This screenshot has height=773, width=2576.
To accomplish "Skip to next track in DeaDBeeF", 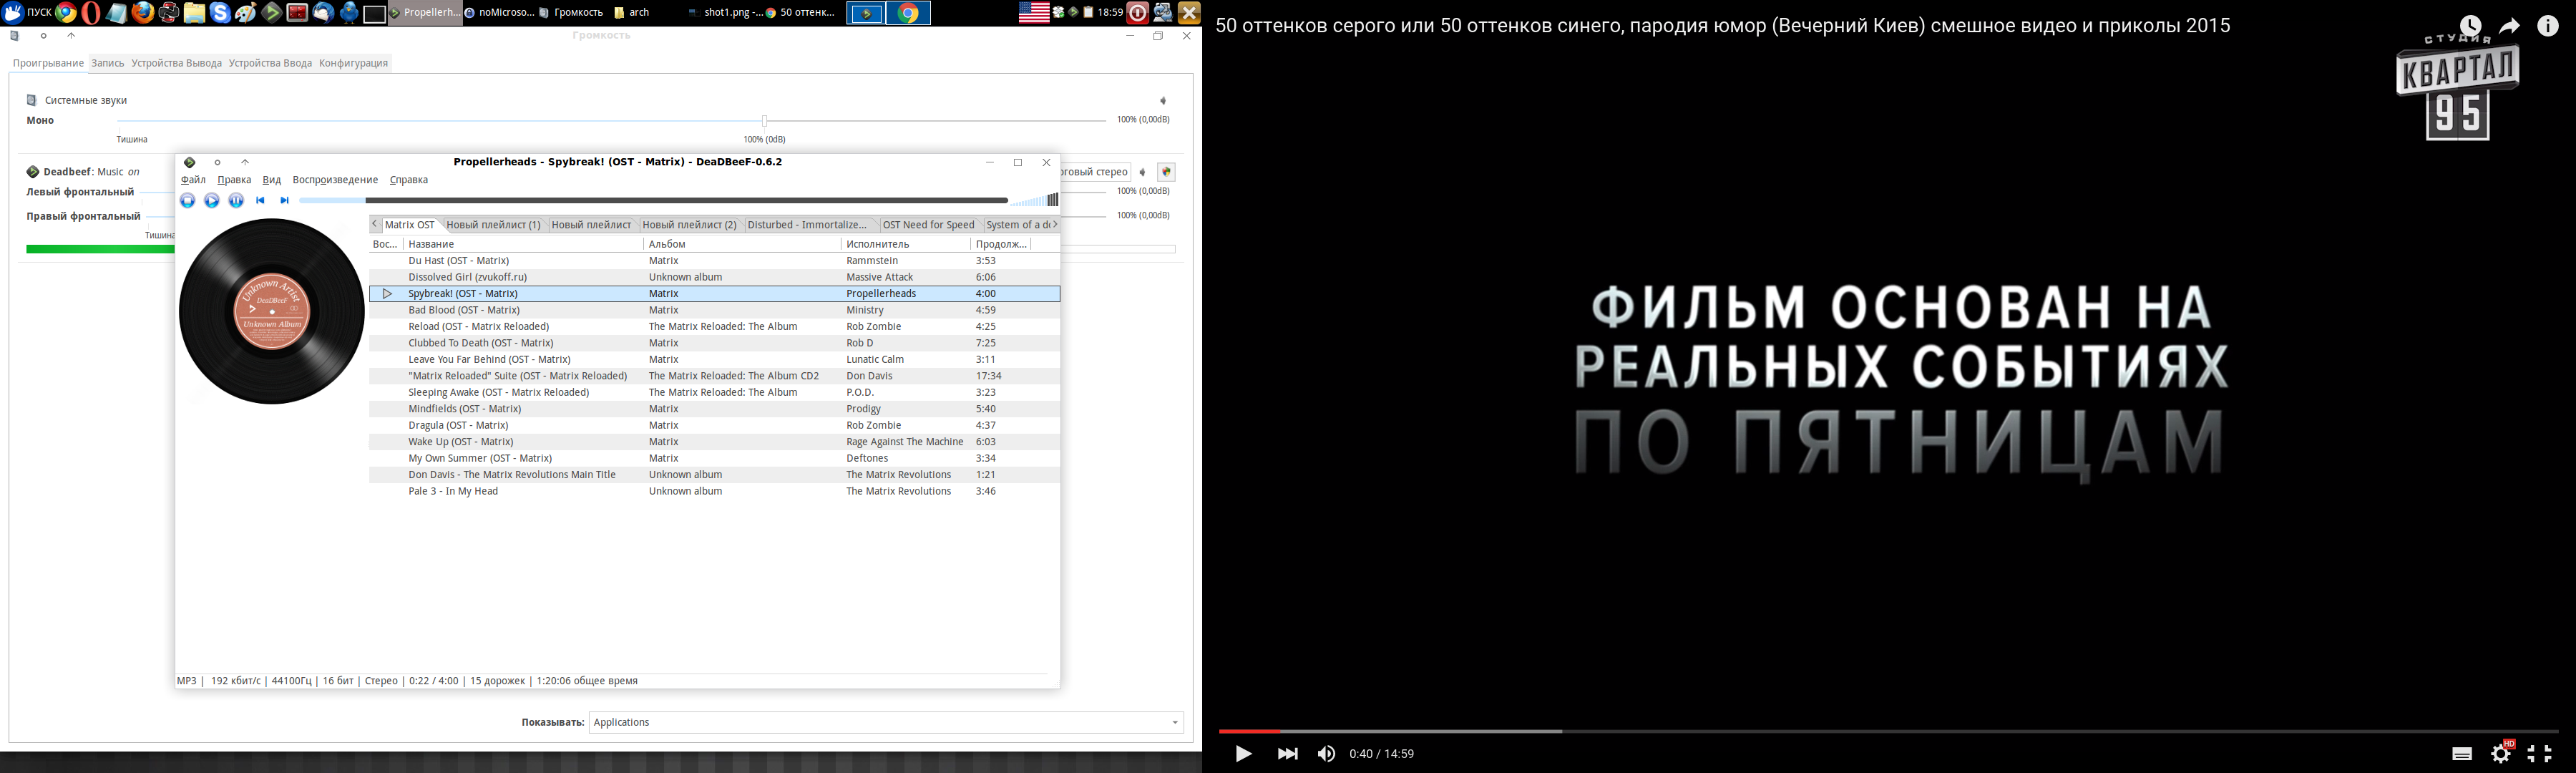I will pos(284,201).
